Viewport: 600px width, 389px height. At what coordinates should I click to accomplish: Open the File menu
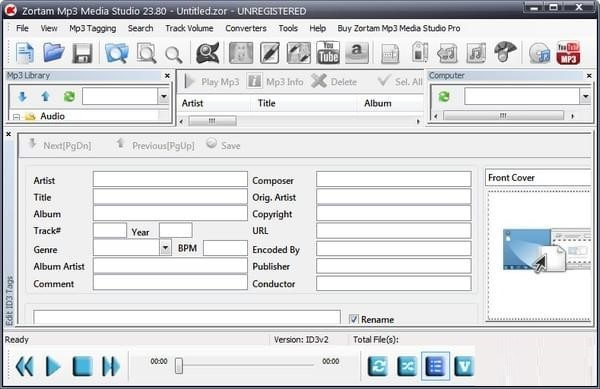pyautogui.click(x=22, y=28)
